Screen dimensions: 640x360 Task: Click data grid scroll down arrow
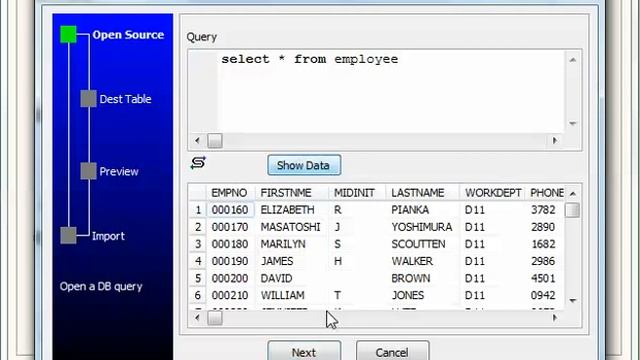[x=573, y=301]
